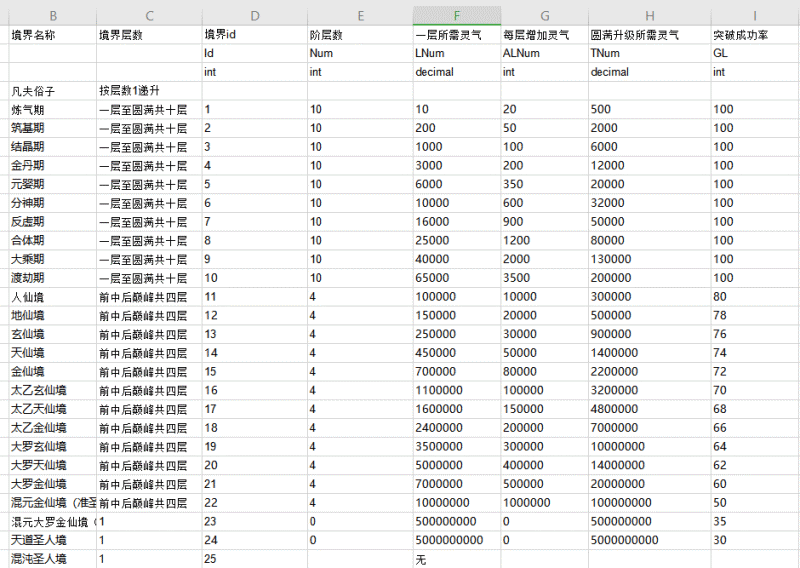Select the '大罗玄仙境' cell
800x568 pixels.
(x=53, y=447)
